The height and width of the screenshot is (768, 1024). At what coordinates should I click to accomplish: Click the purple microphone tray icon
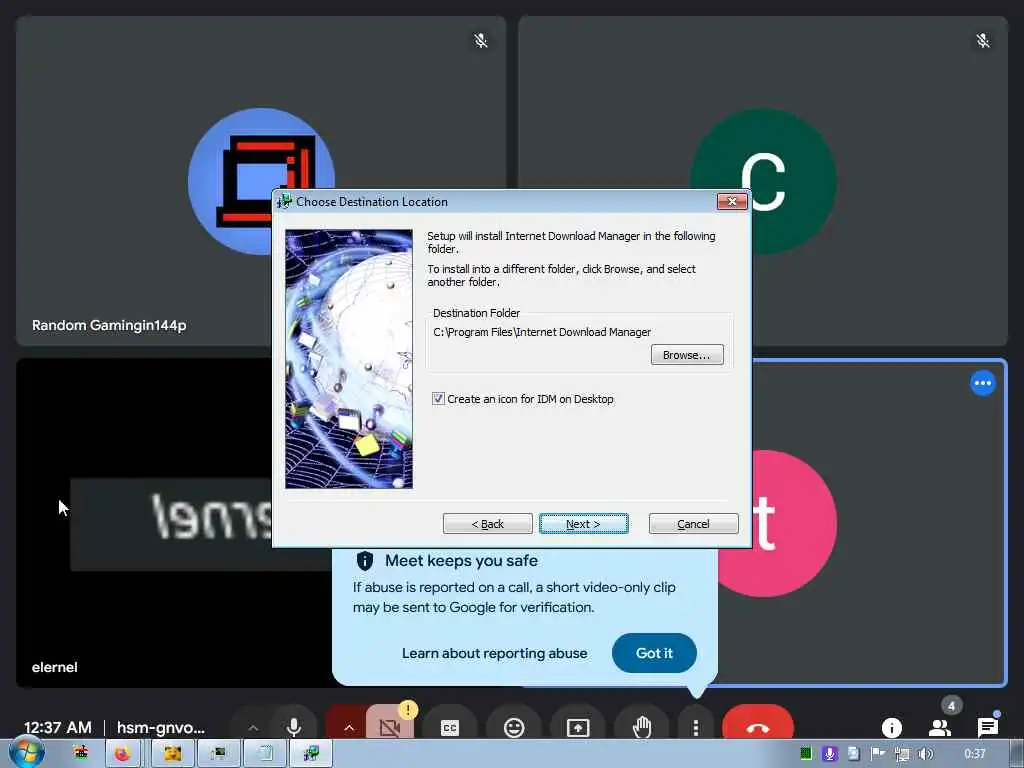click(x=829, y=754)
